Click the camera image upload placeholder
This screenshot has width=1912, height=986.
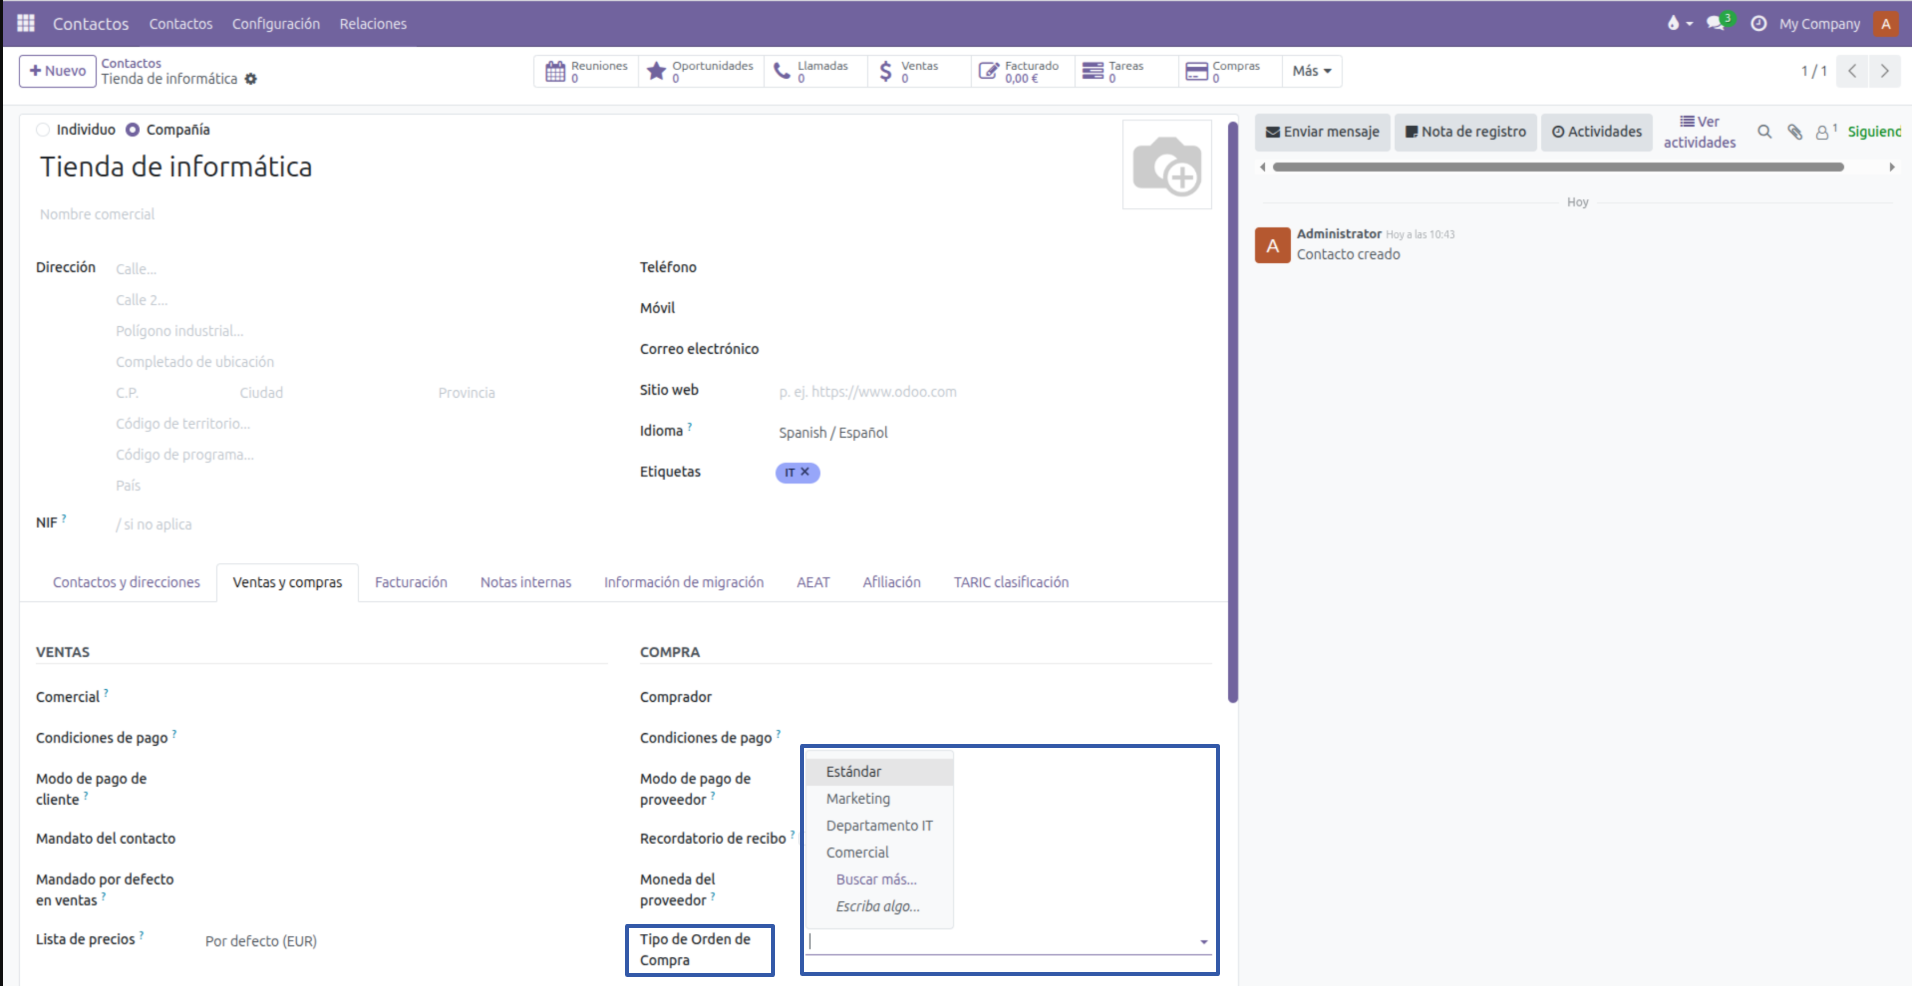tap(1166, 165)
